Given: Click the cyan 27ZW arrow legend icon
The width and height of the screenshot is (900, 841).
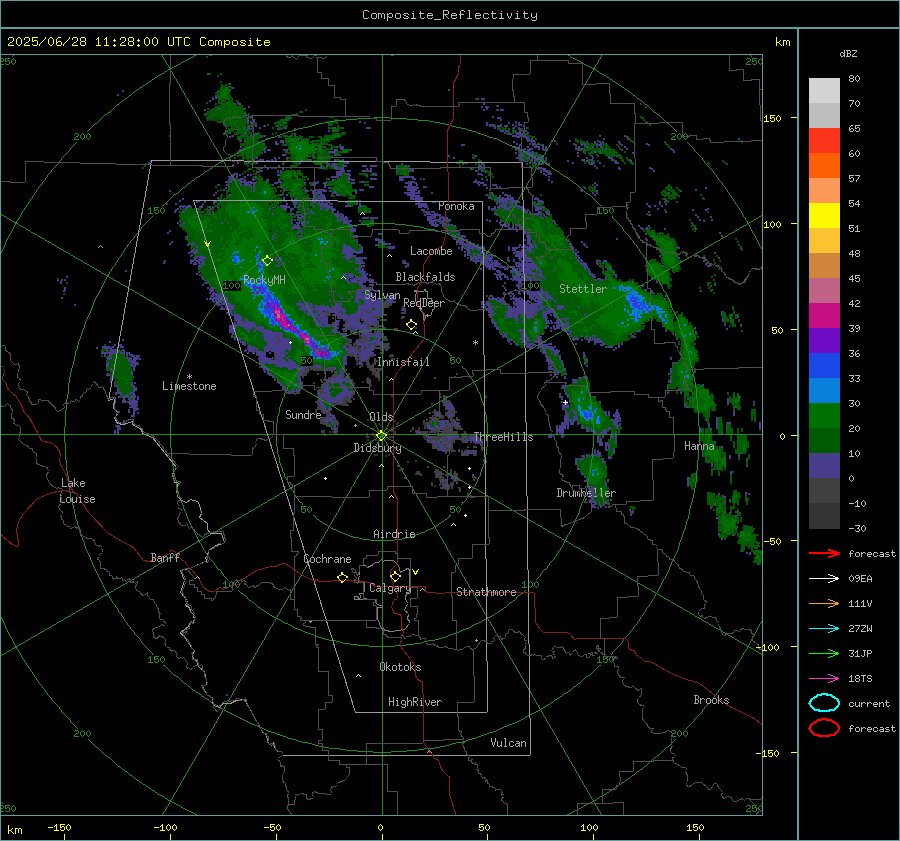Looking at the screenshot, I should click(824, 629).
